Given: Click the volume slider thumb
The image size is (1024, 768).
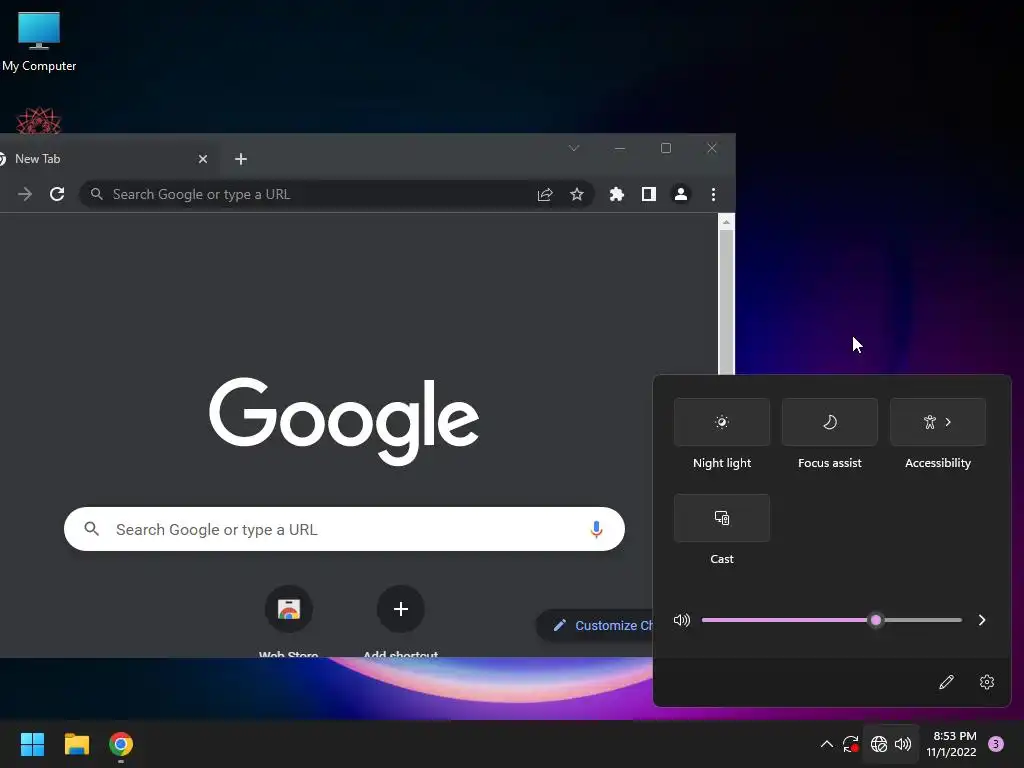Looking at the screenshot, I should coord(876,620).
